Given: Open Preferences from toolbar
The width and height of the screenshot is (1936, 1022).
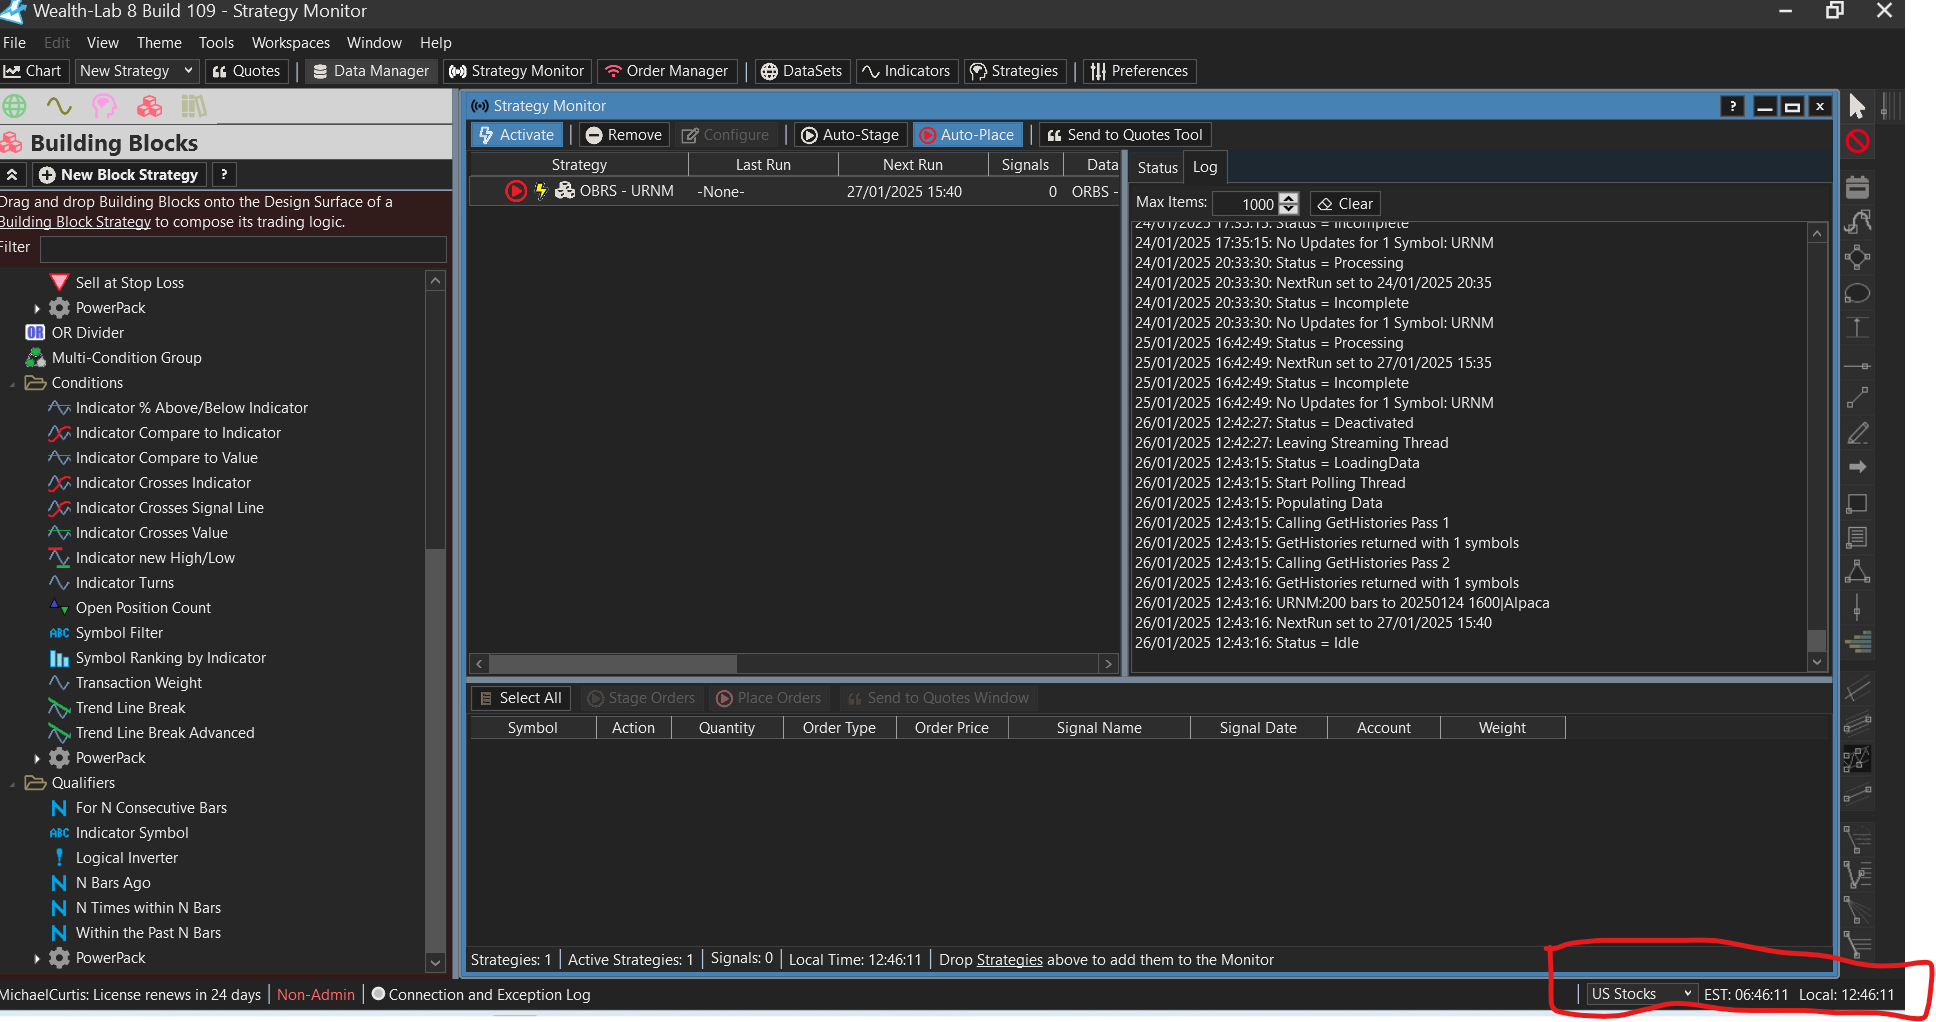Looking at the screenshot, I should click(1140, 71).
